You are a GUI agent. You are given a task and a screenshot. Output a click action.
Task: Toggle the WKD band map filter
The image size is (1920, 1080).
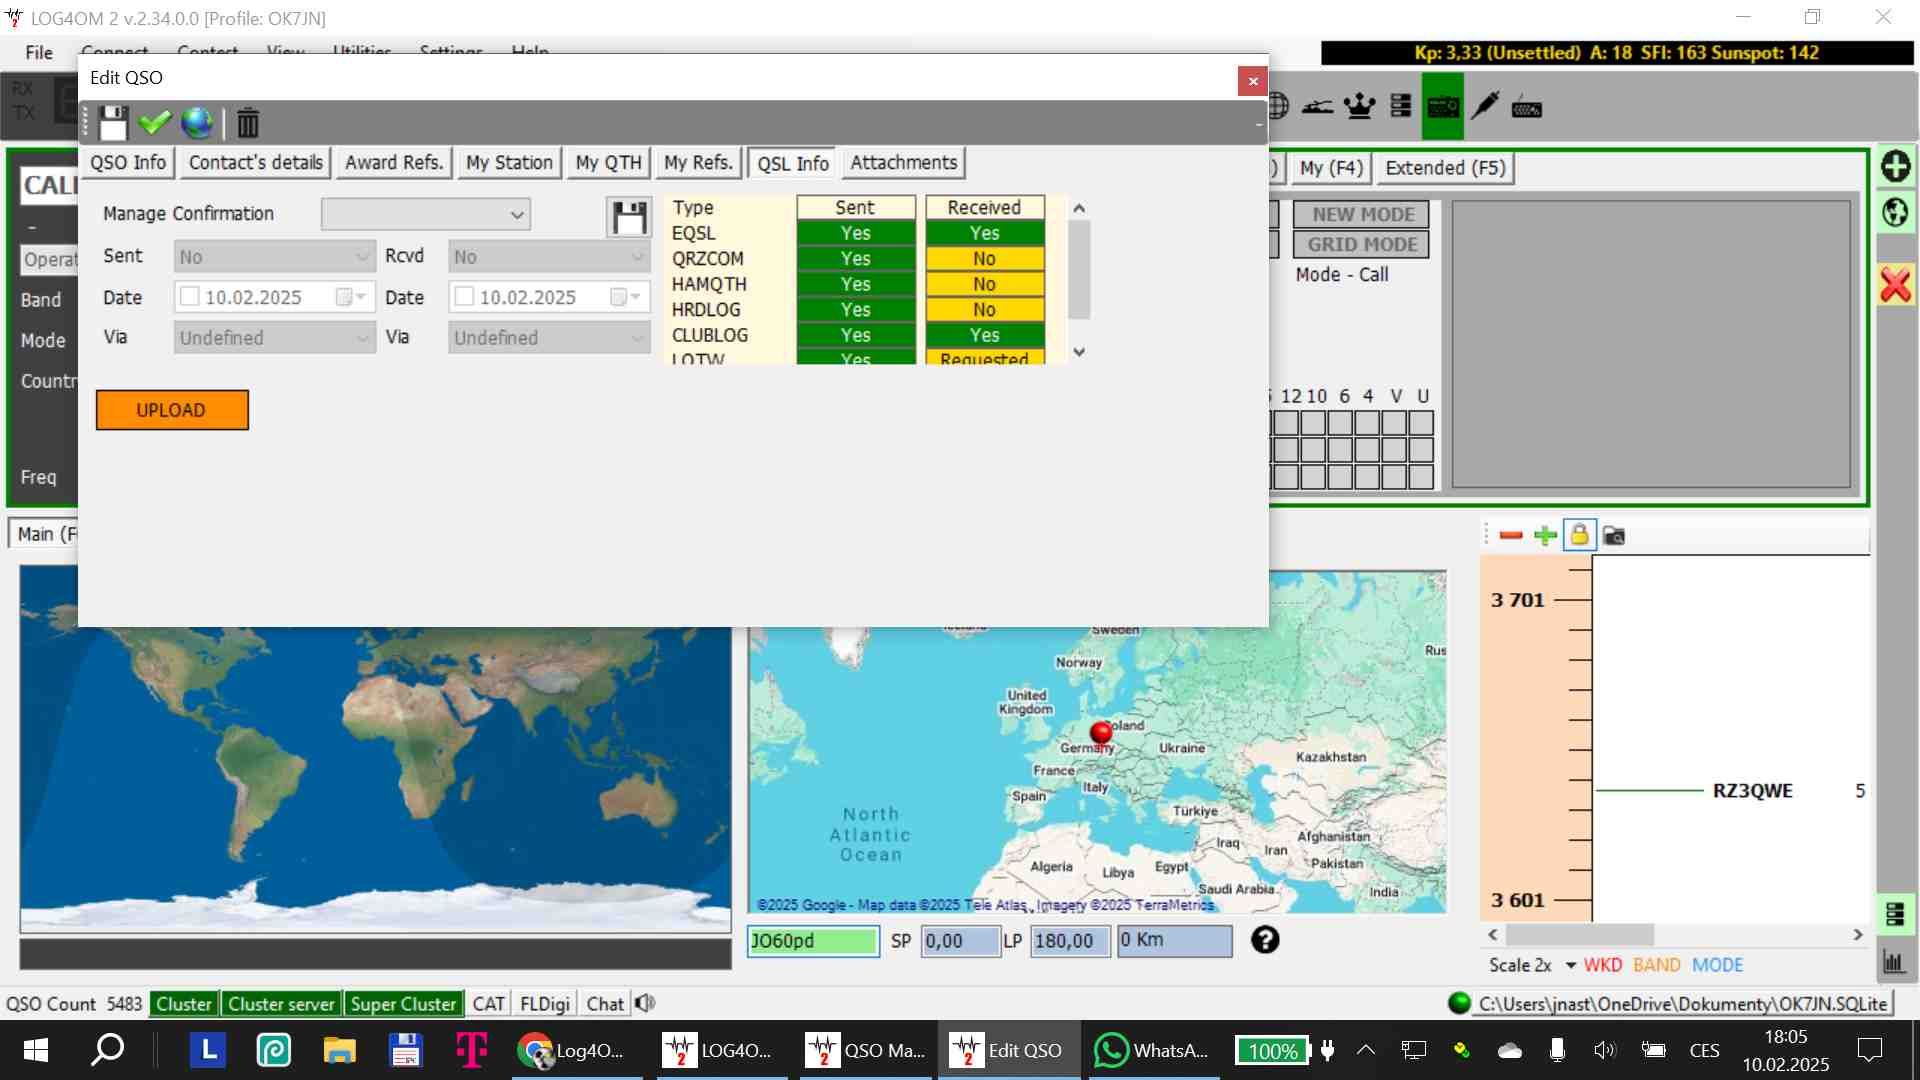click(x=1603, y=965)
